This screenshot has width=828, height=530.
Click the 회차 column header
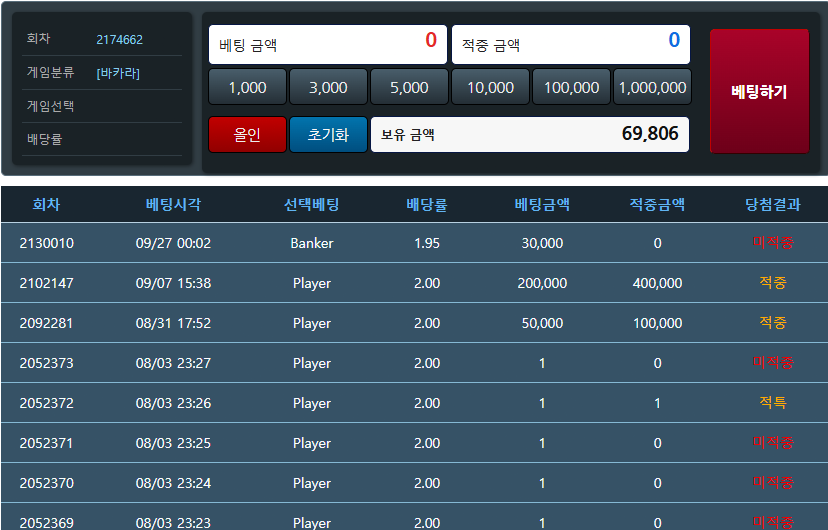tap(46, 204)
